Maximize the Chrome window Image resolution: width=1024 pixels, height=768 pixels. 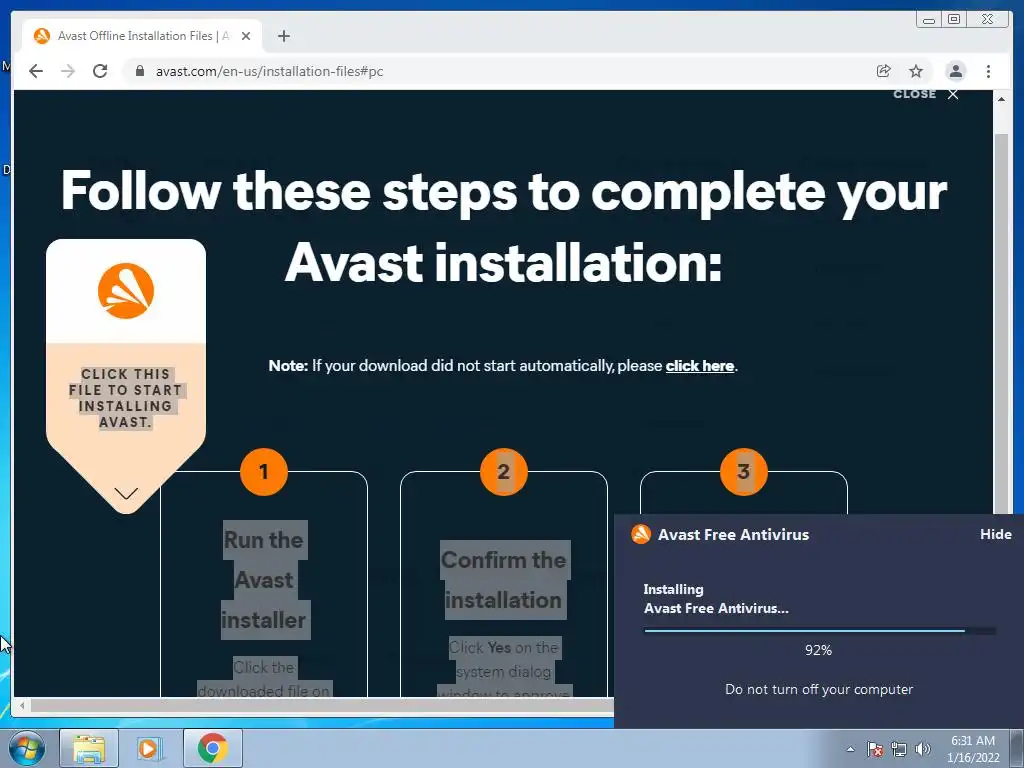[954, 19]
